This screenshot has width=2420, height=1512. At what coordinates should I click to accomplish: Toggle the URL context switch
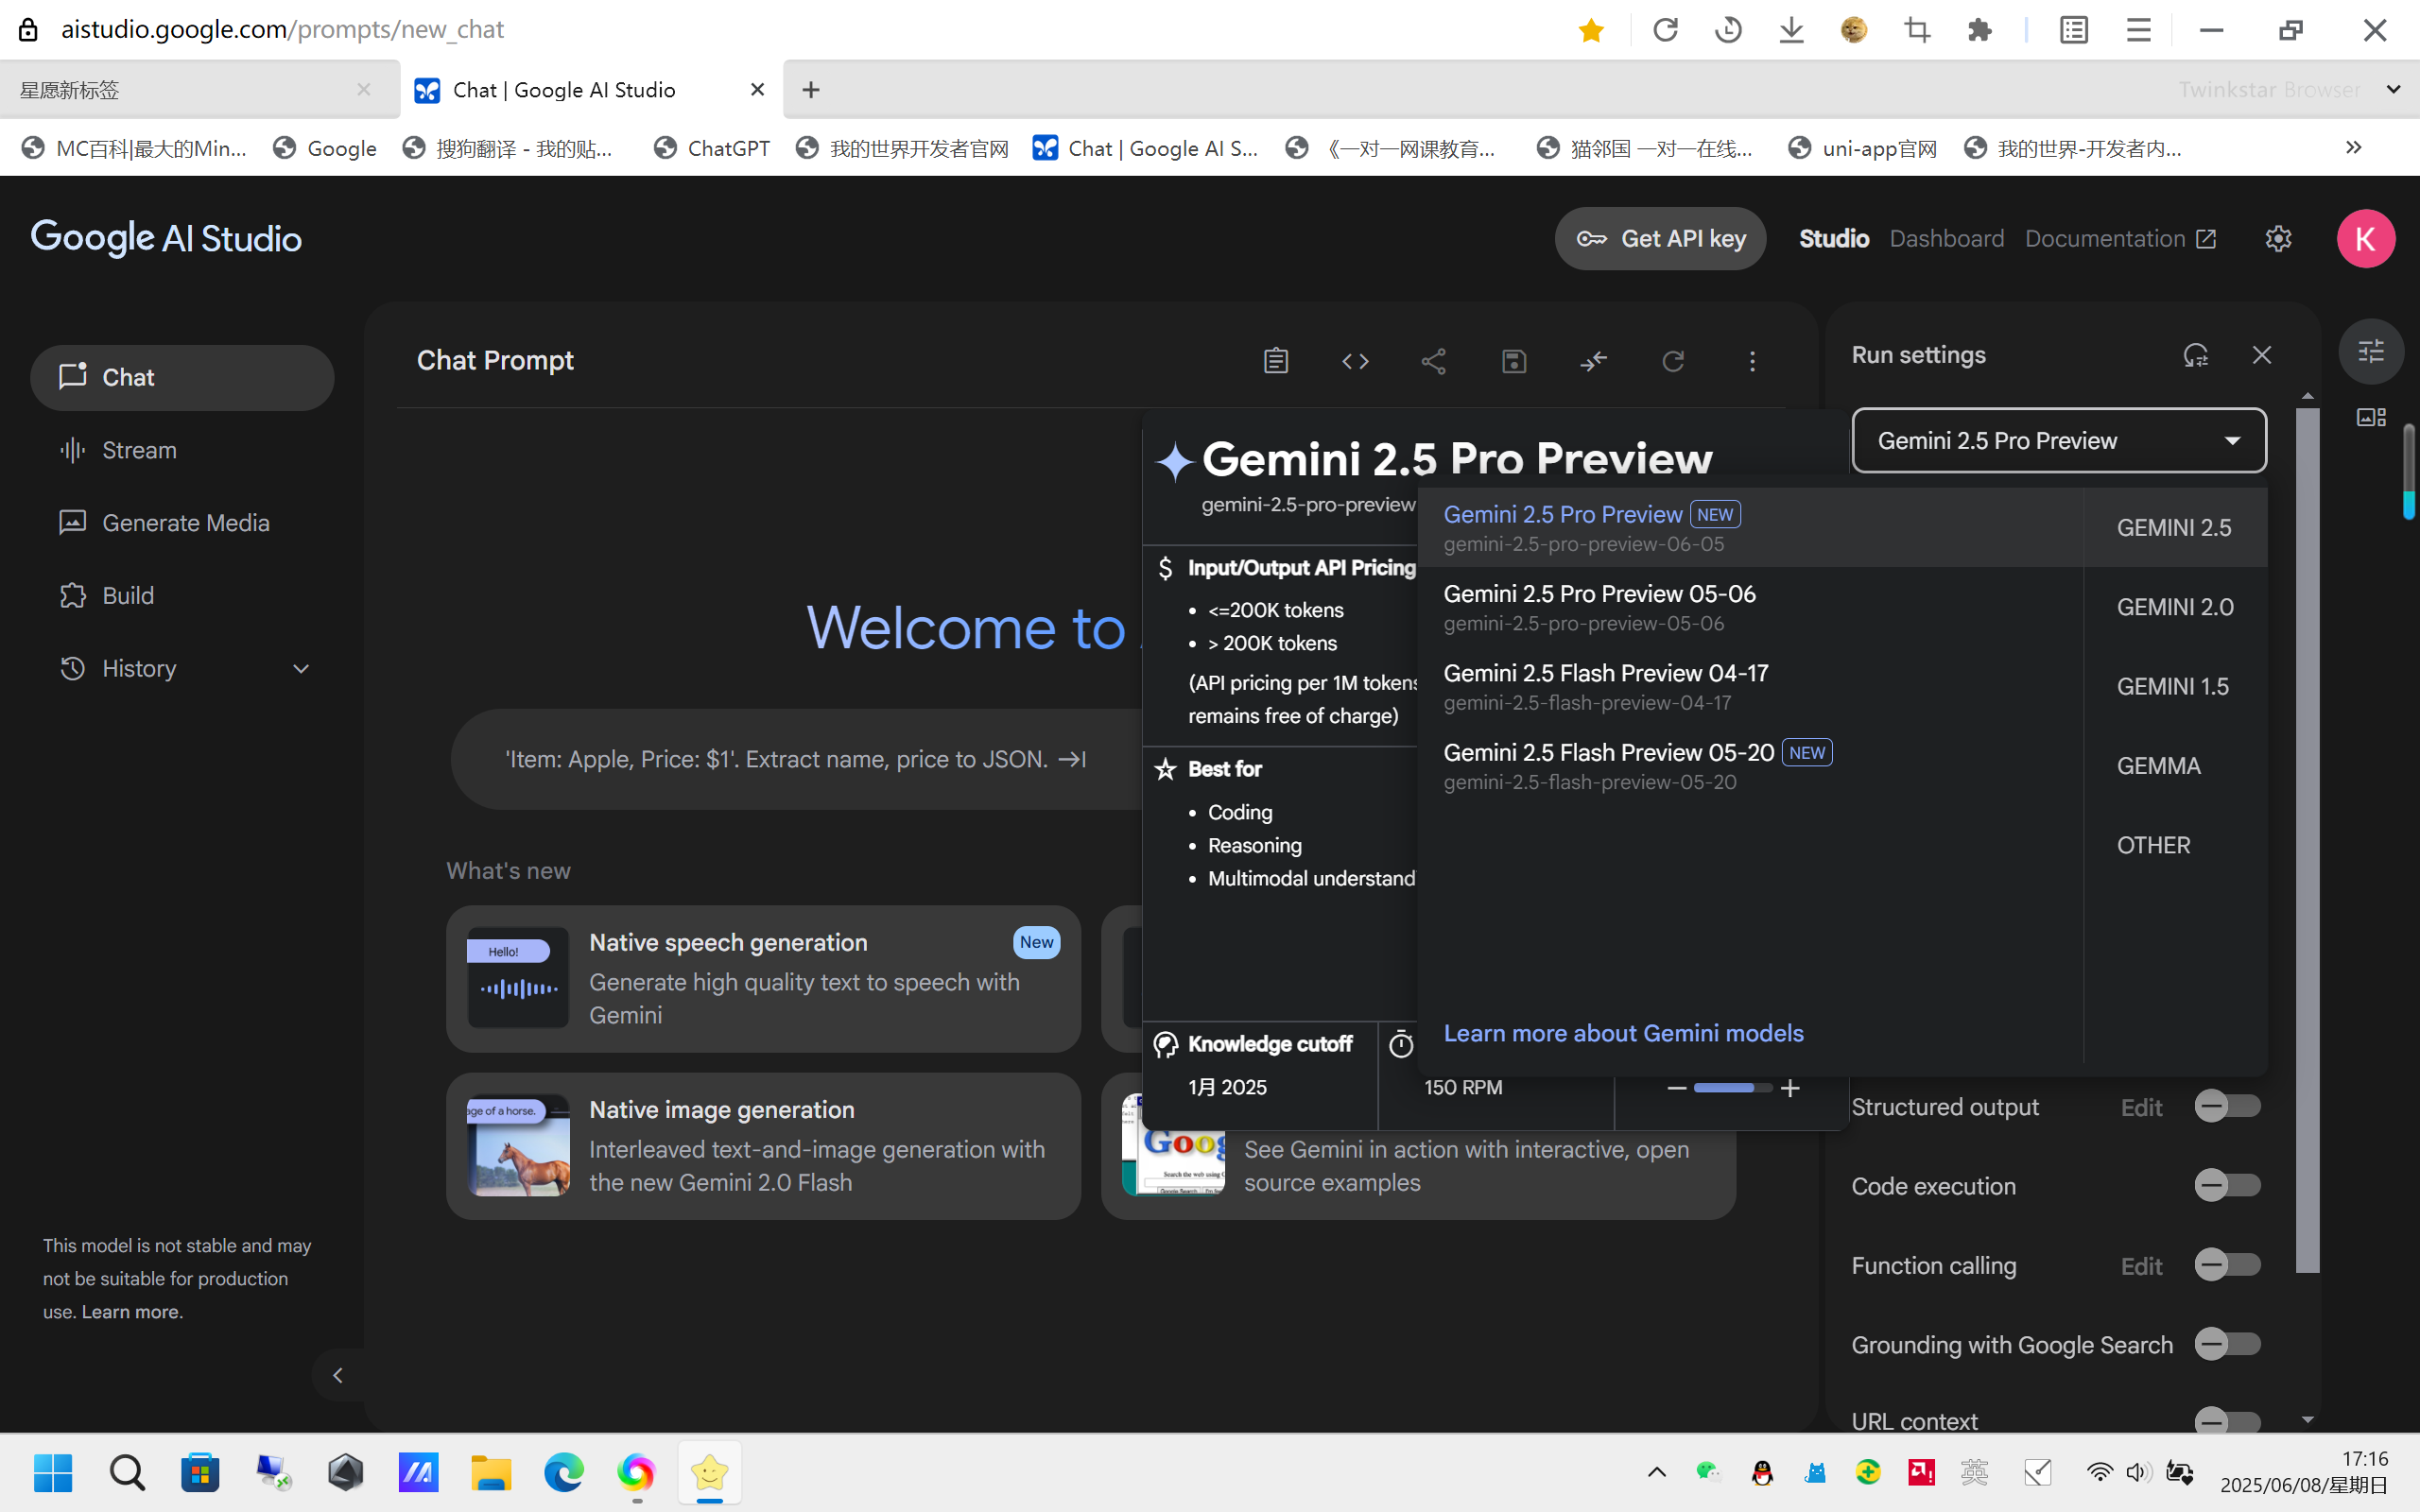[2227, 1421]
